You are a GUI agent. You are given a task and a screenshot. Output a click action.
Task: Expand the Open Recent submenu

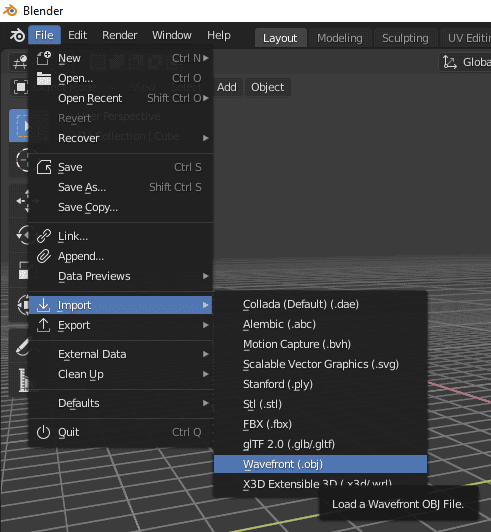120,98
